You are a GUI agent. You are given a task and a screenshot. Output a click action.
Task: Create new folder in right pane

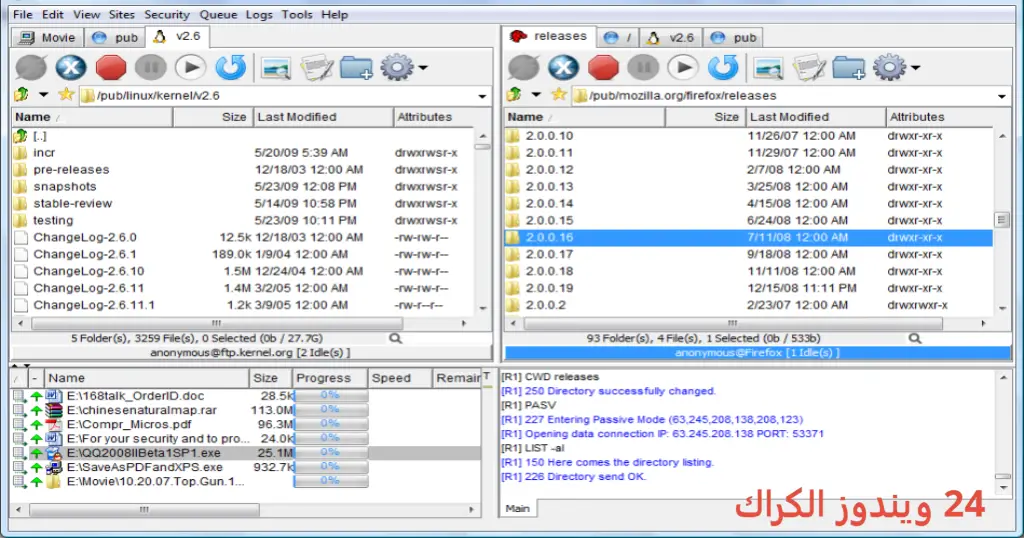pyautogui.click(x=849, y=68)
